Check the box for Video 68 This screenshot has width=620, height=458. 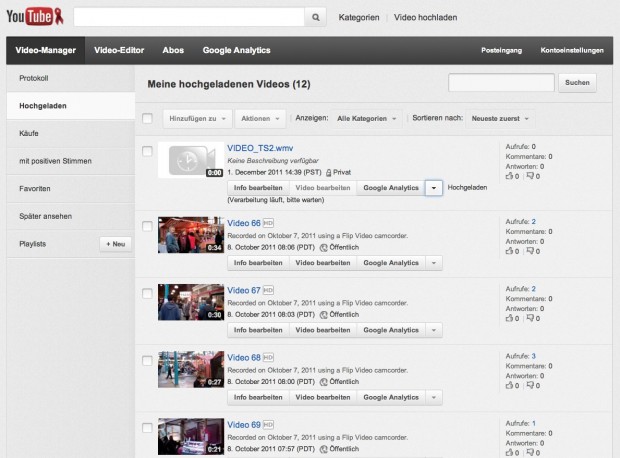click(x=147, y=361)
